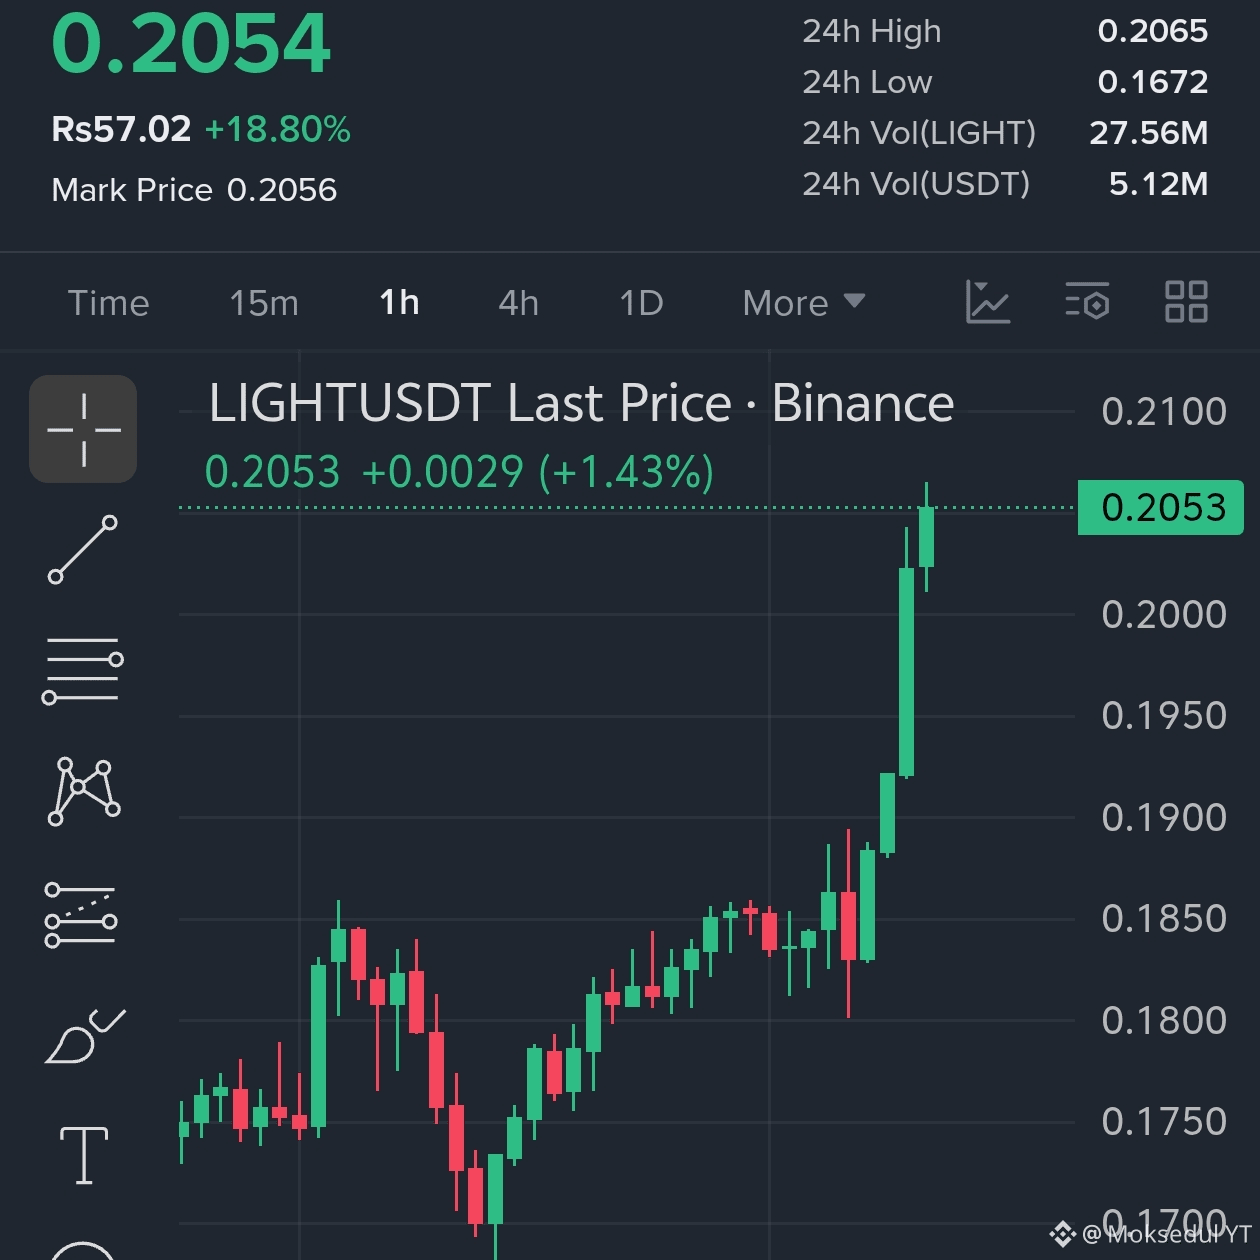
Task: Tap the 0.1850 price axis label
Action: (1164, 919)
